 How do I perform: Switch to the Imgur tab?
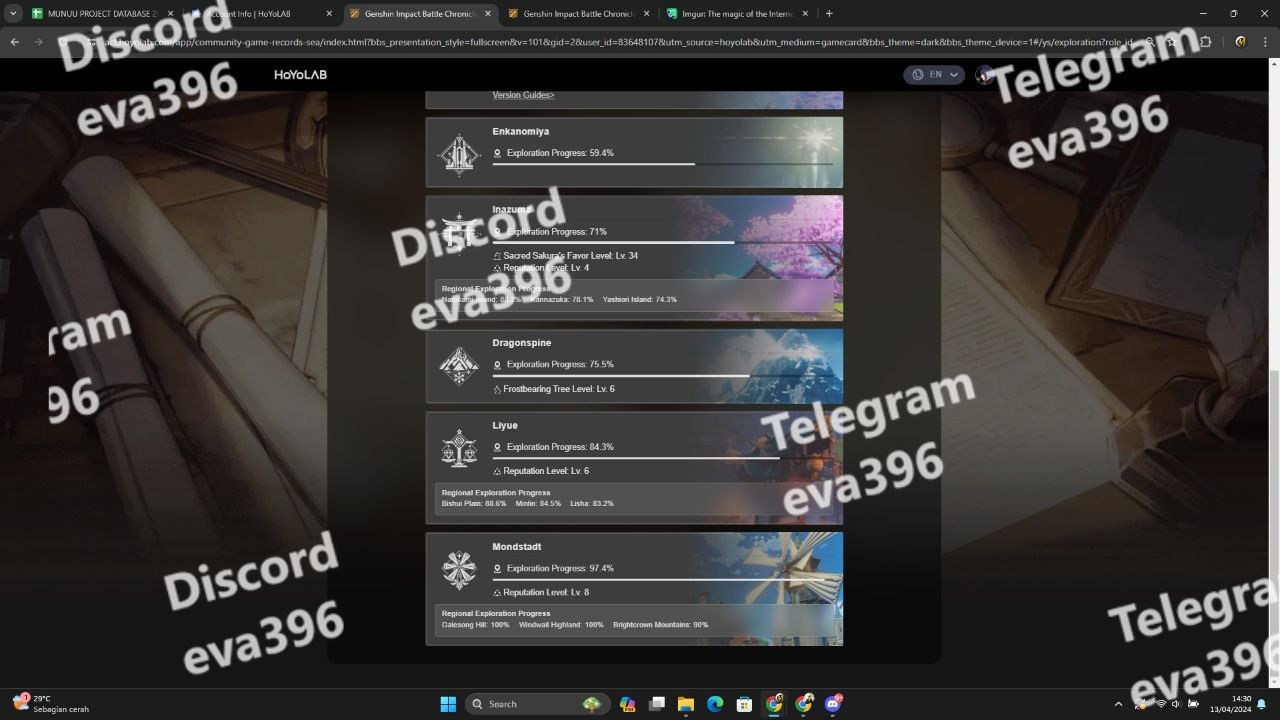point(738,14)
